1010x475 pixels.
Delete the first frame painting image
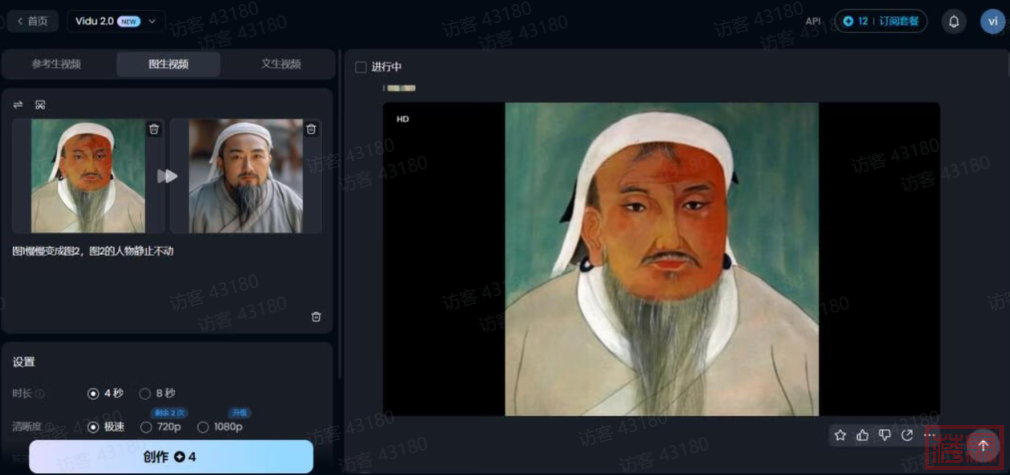click(x=153, y=129)
